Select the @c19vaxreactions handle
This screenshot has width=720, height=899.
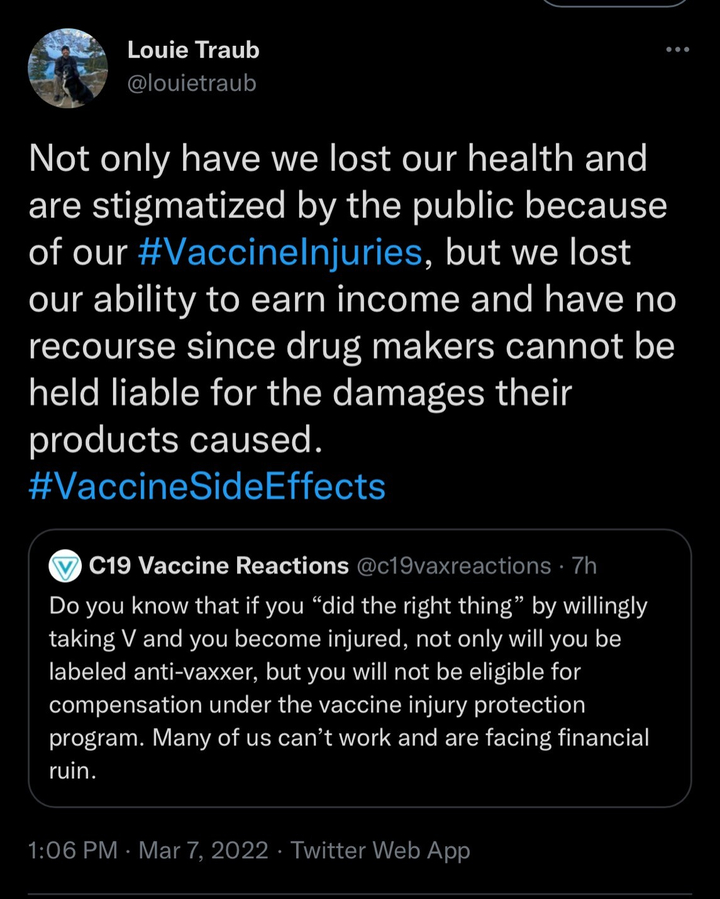(x=454, y=566)
